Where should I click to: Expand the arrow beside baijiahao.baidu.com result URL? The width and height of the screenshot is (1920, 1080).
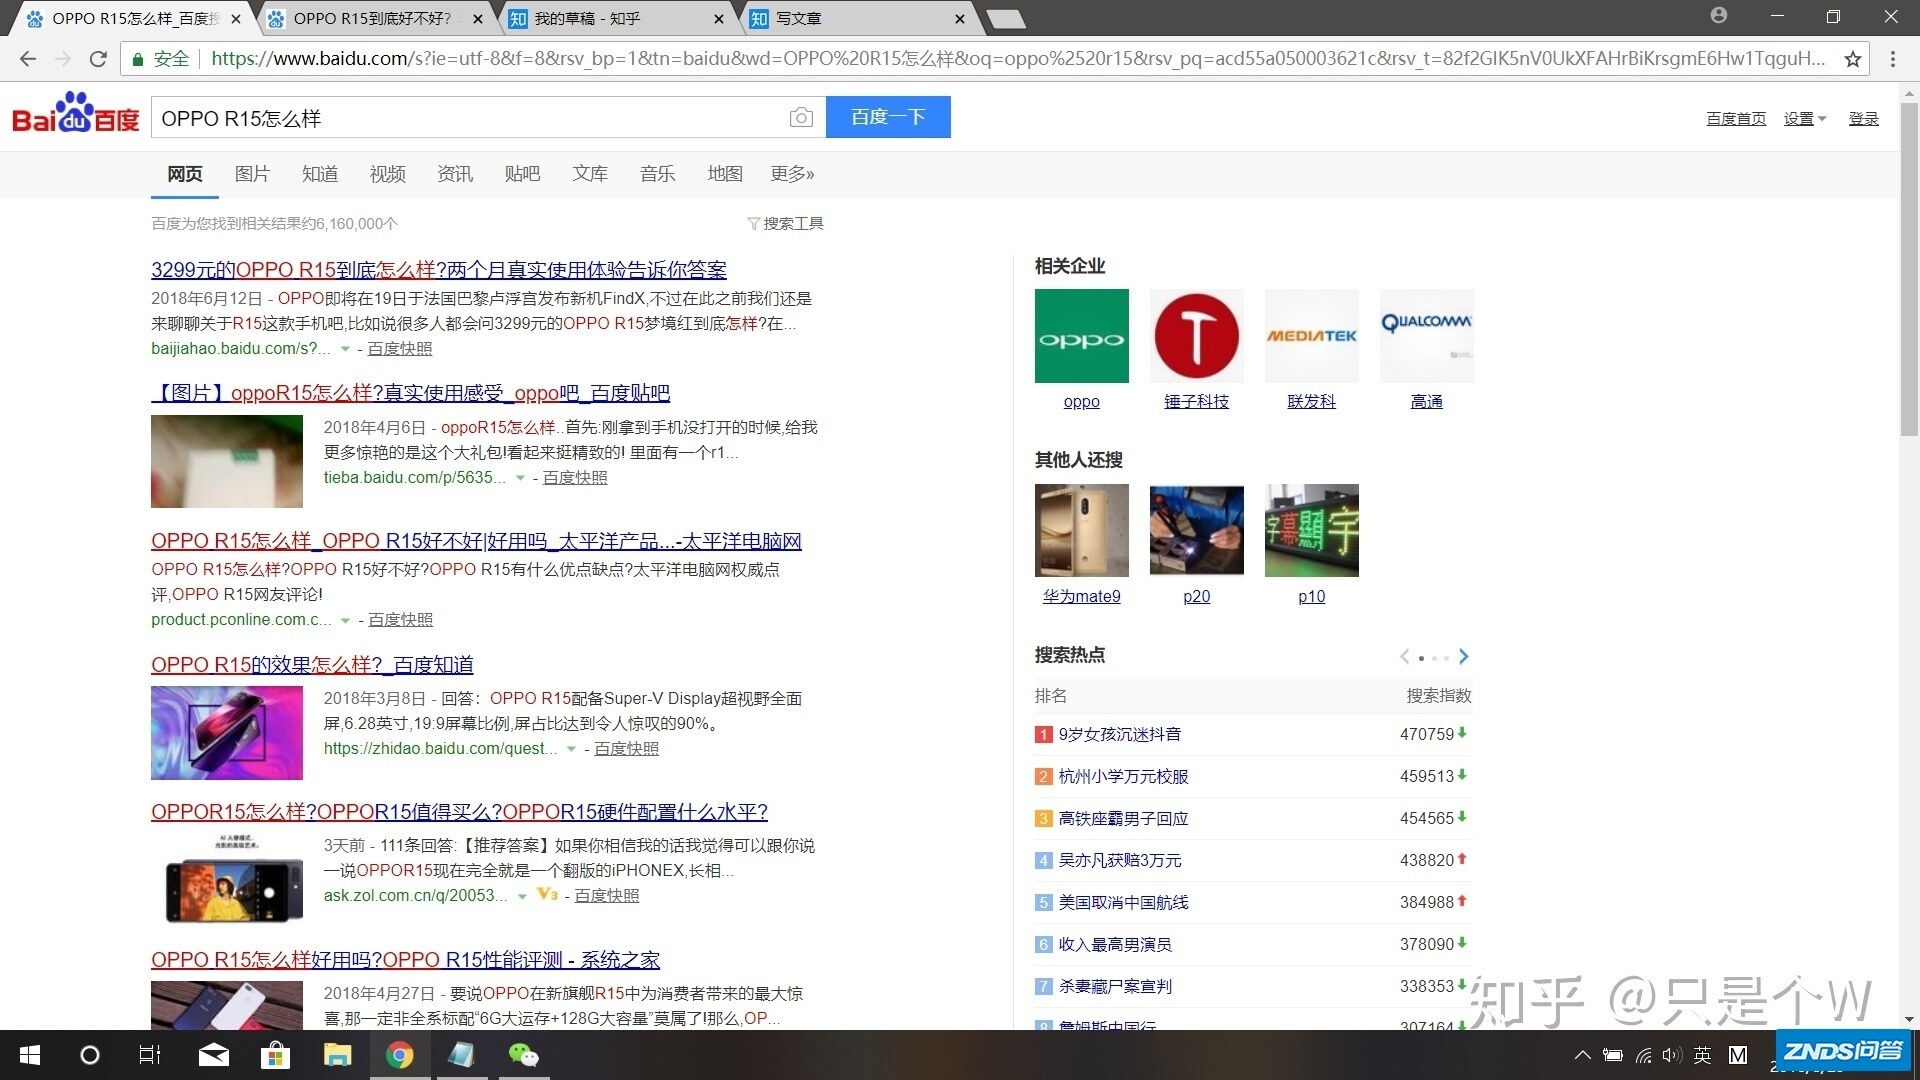pos(345,349)
